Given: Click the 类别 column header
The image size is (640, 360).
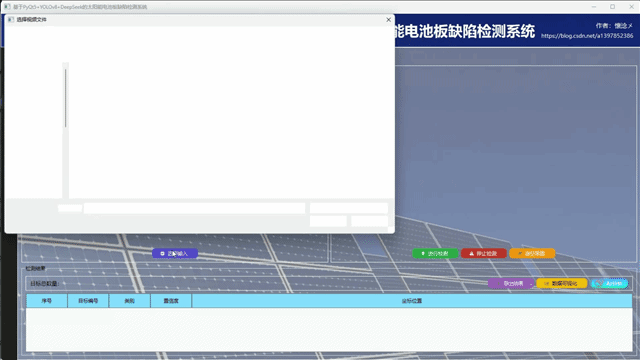Looking at the screenshot, I should 129,301.
